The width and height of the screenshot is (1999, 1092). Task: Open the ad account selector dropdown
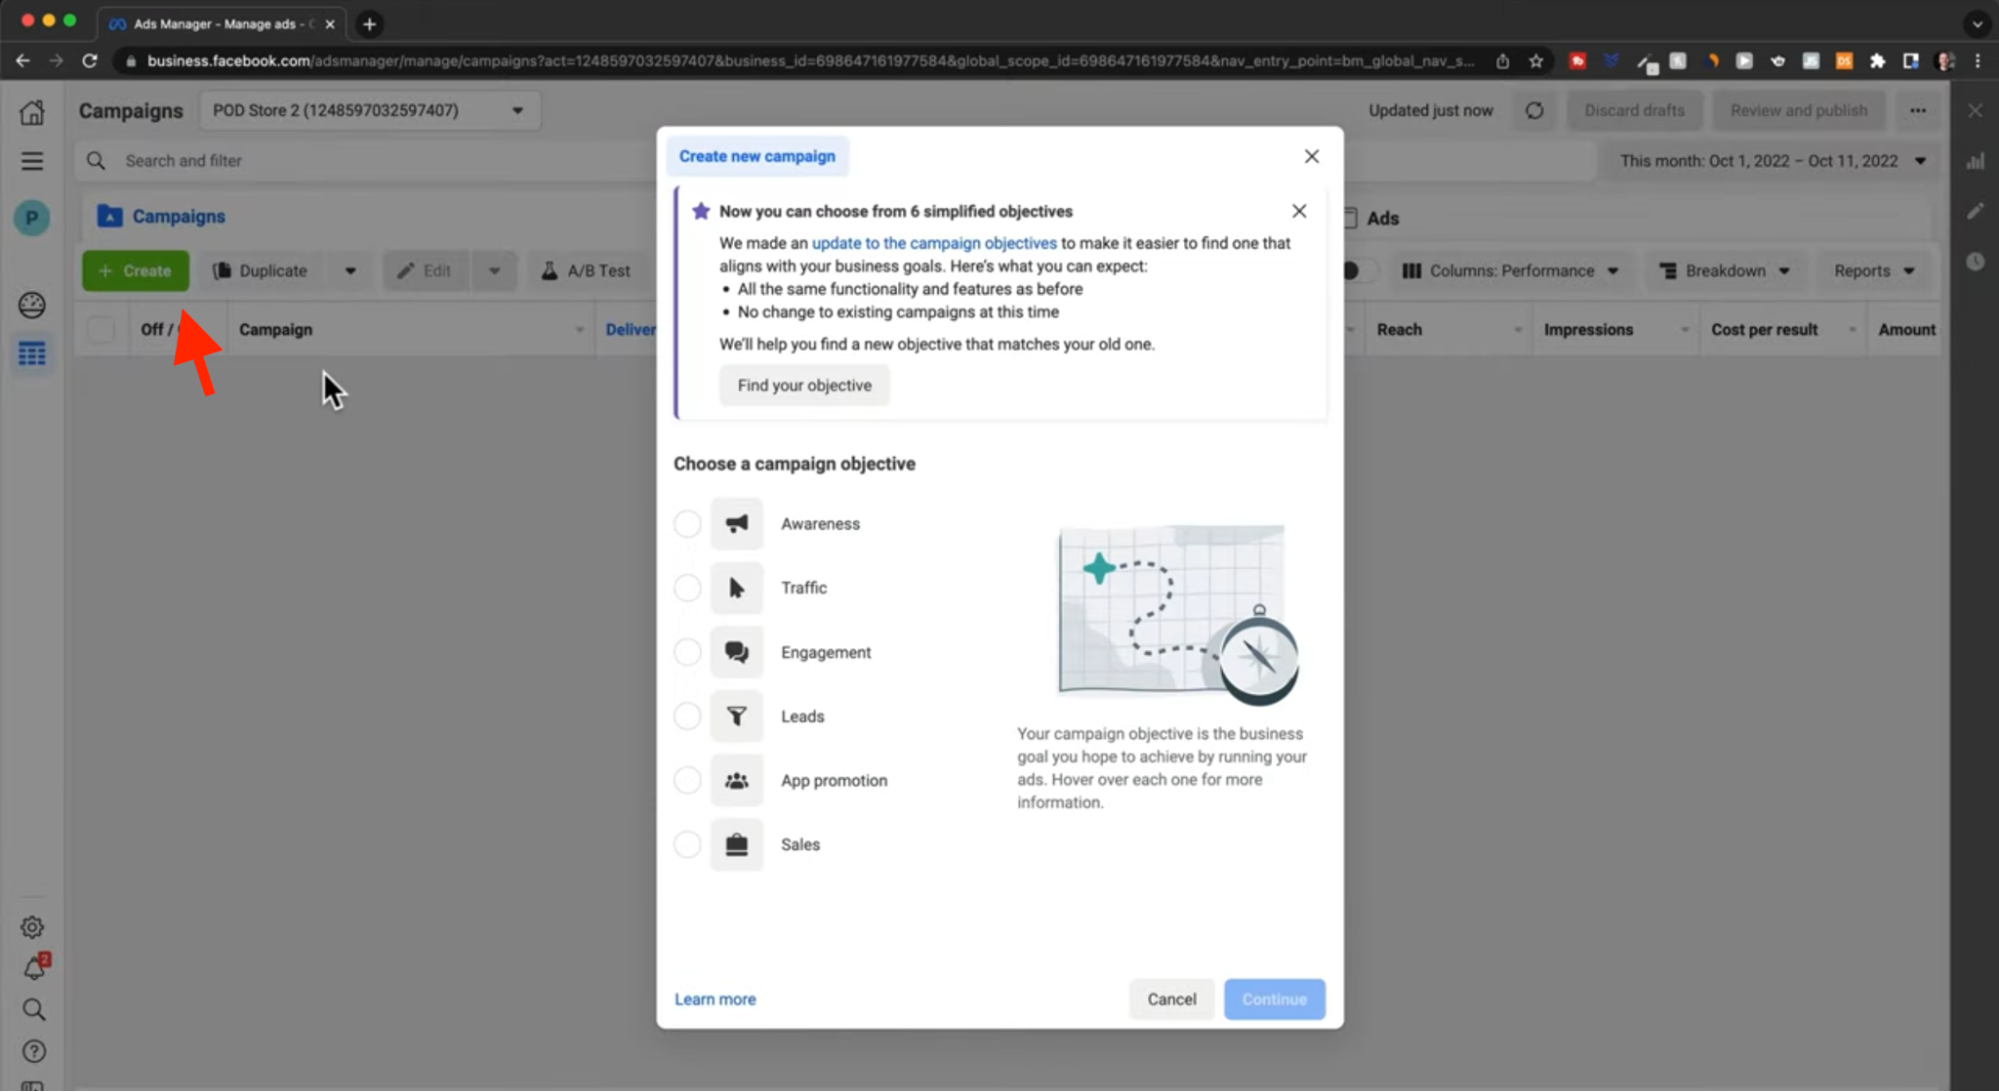[369, 110]
